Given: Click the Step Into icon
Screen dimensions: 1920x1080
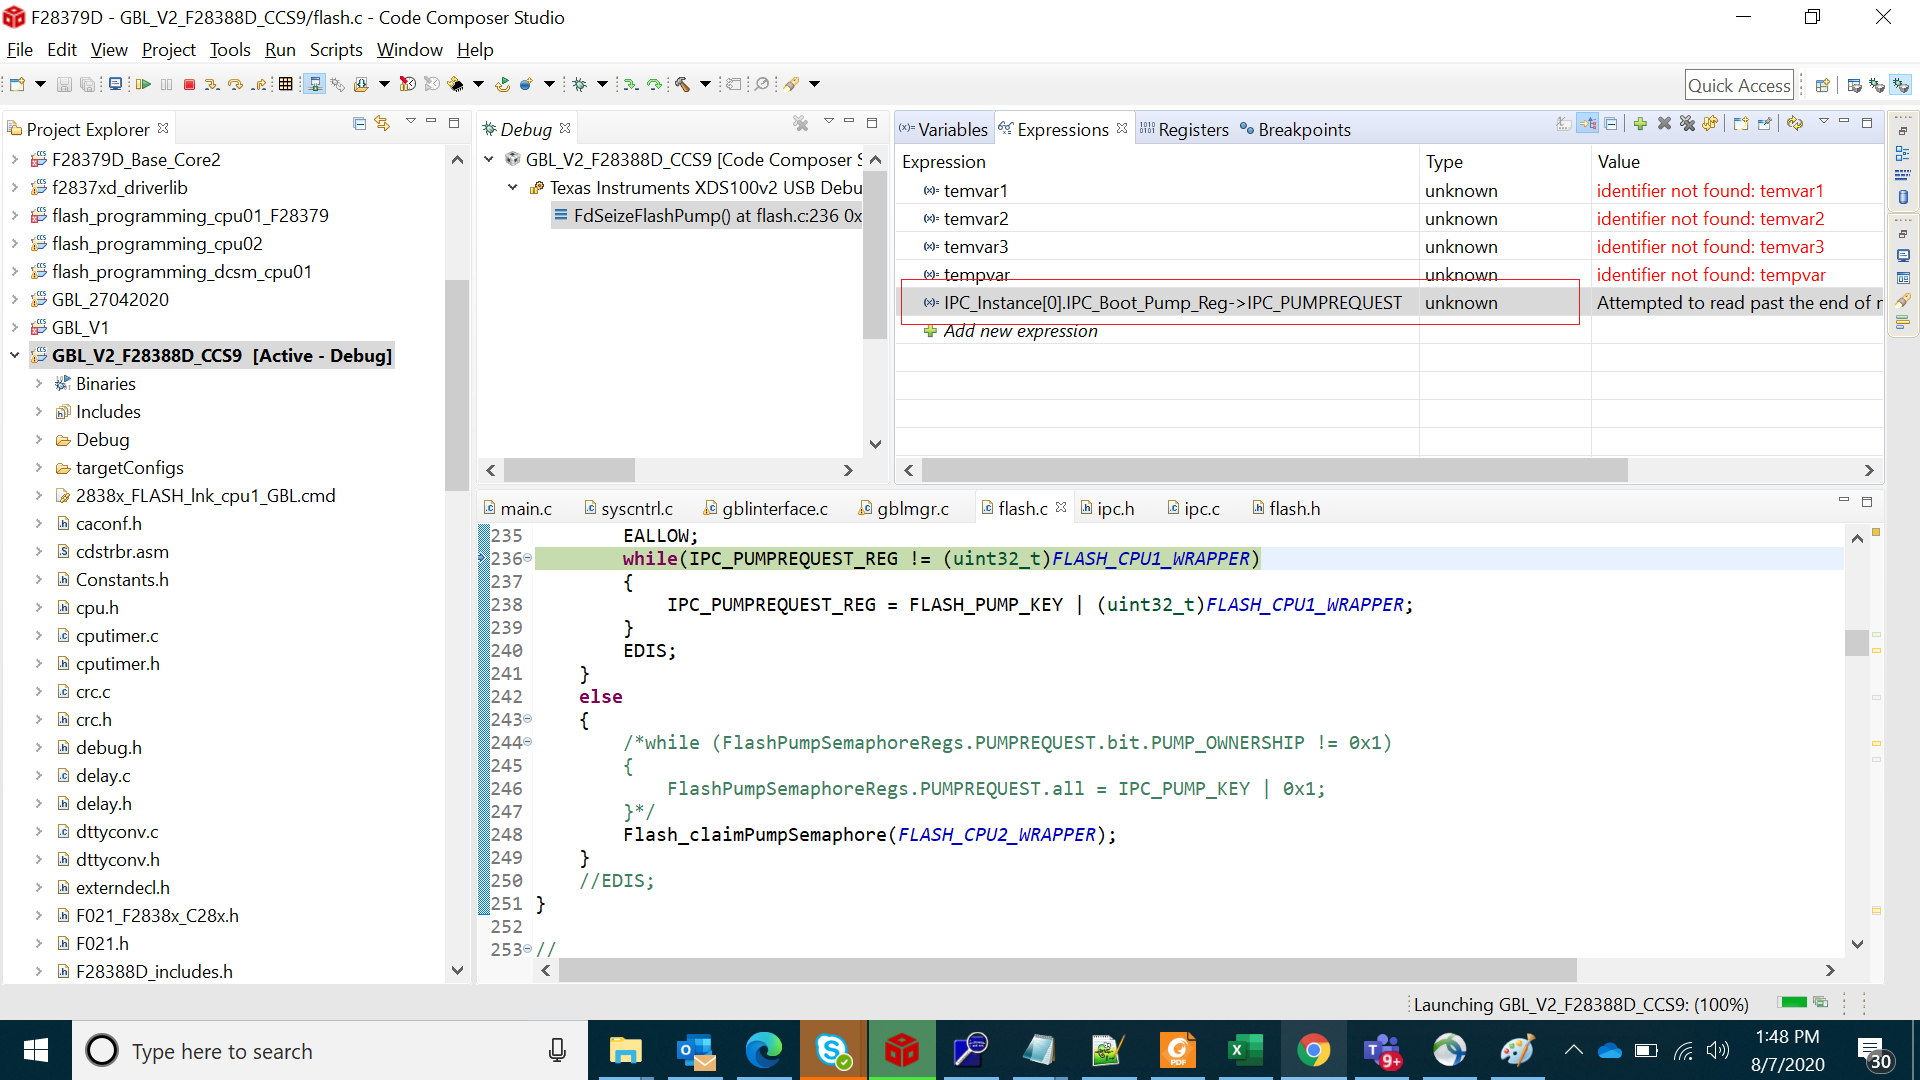Looking at the screenshot, I should pyautogui.click(x=211, y=85).
